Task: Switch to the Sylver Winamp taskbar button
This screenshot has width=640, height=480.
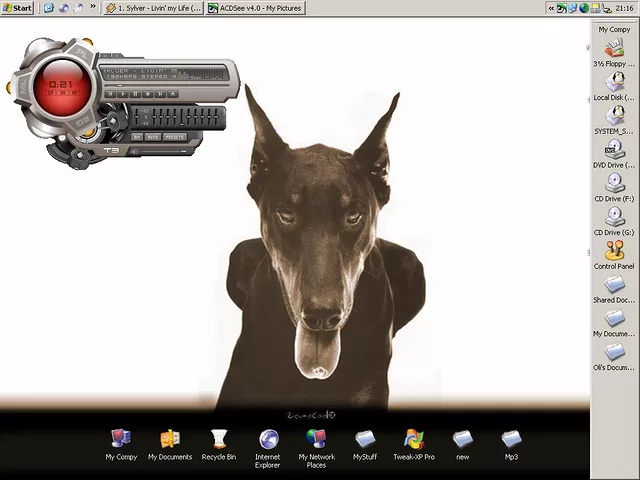Action: [153, 7]
